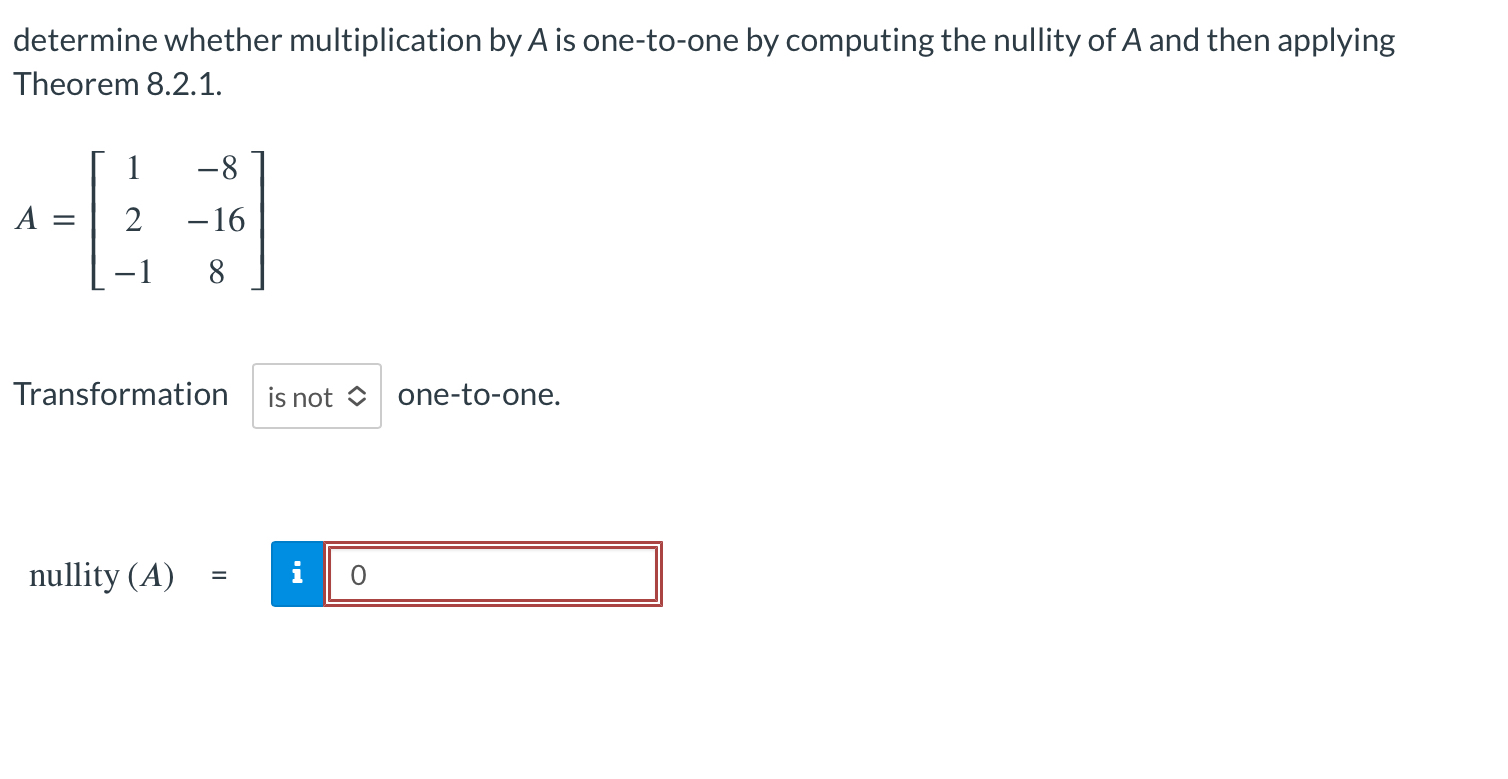Select the stacked arrows icon in the selector
The width and height of the screenshot is (1508, 779).
coord(357,396)
